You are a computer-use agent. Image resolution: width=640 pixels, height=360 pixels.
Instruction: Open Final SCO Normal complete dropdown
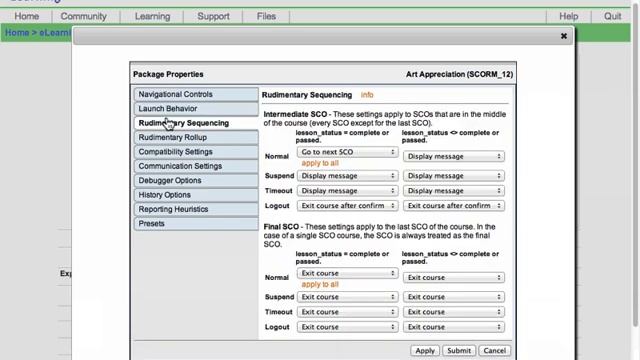347,273
